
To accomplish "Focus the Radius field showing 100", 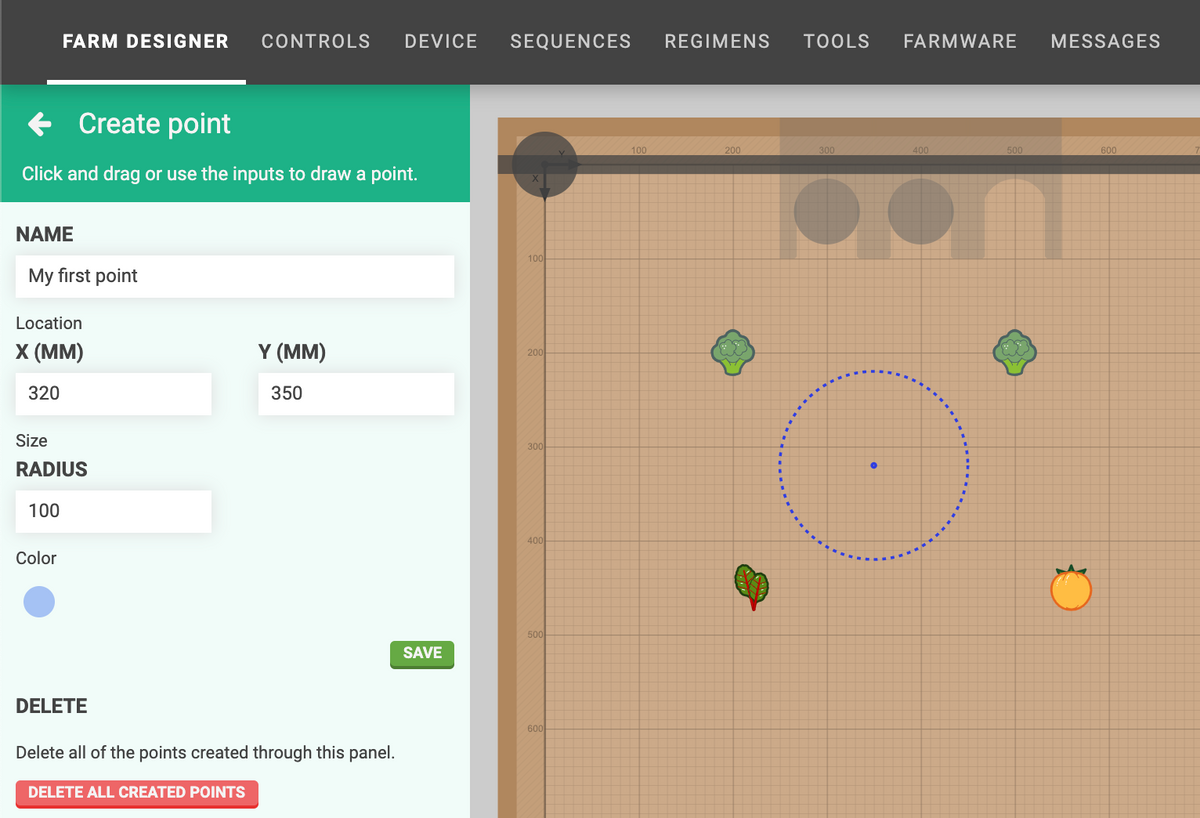I will (x=114, y=511).
